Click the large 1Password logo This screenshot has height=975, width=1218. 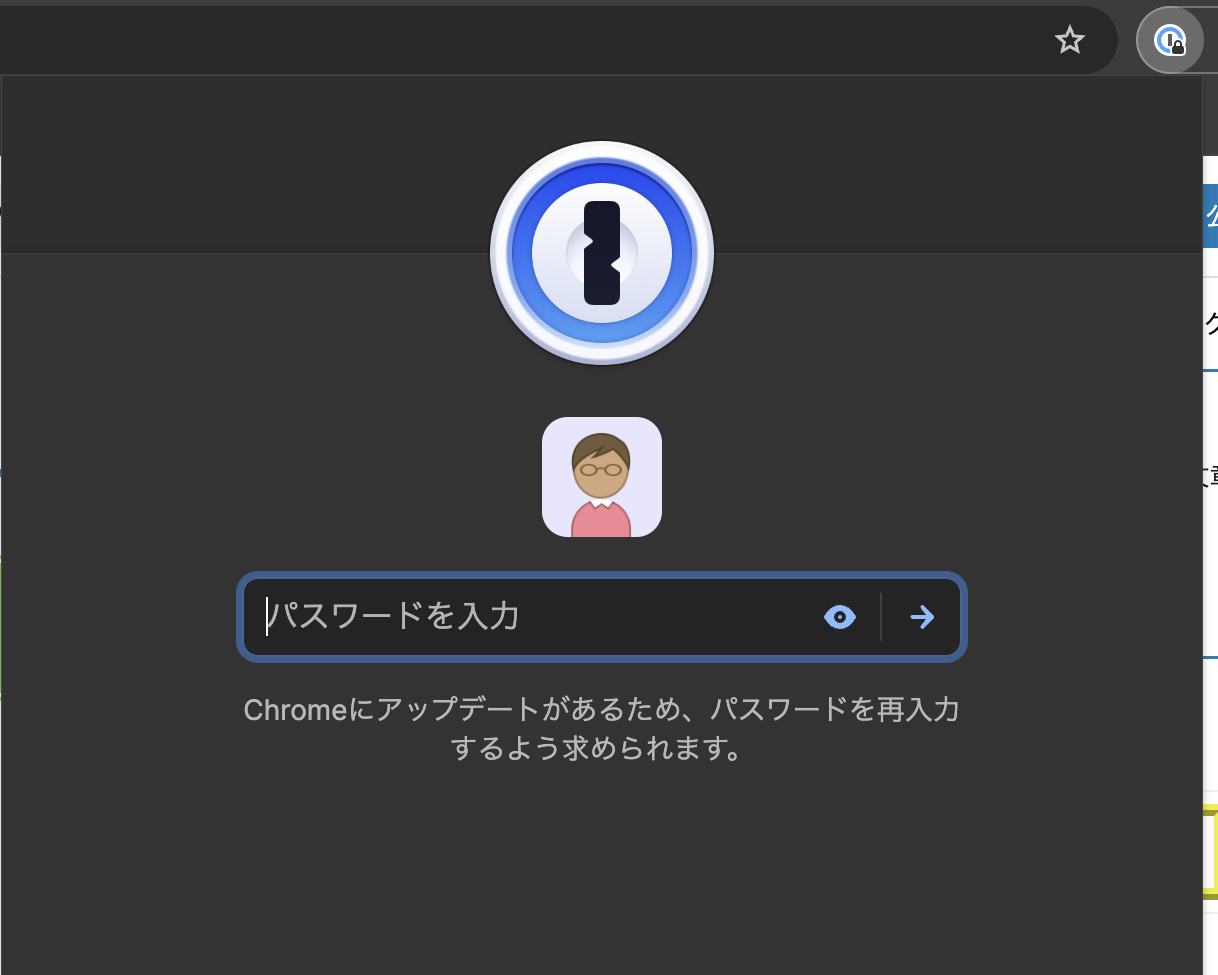click(602, 253)
